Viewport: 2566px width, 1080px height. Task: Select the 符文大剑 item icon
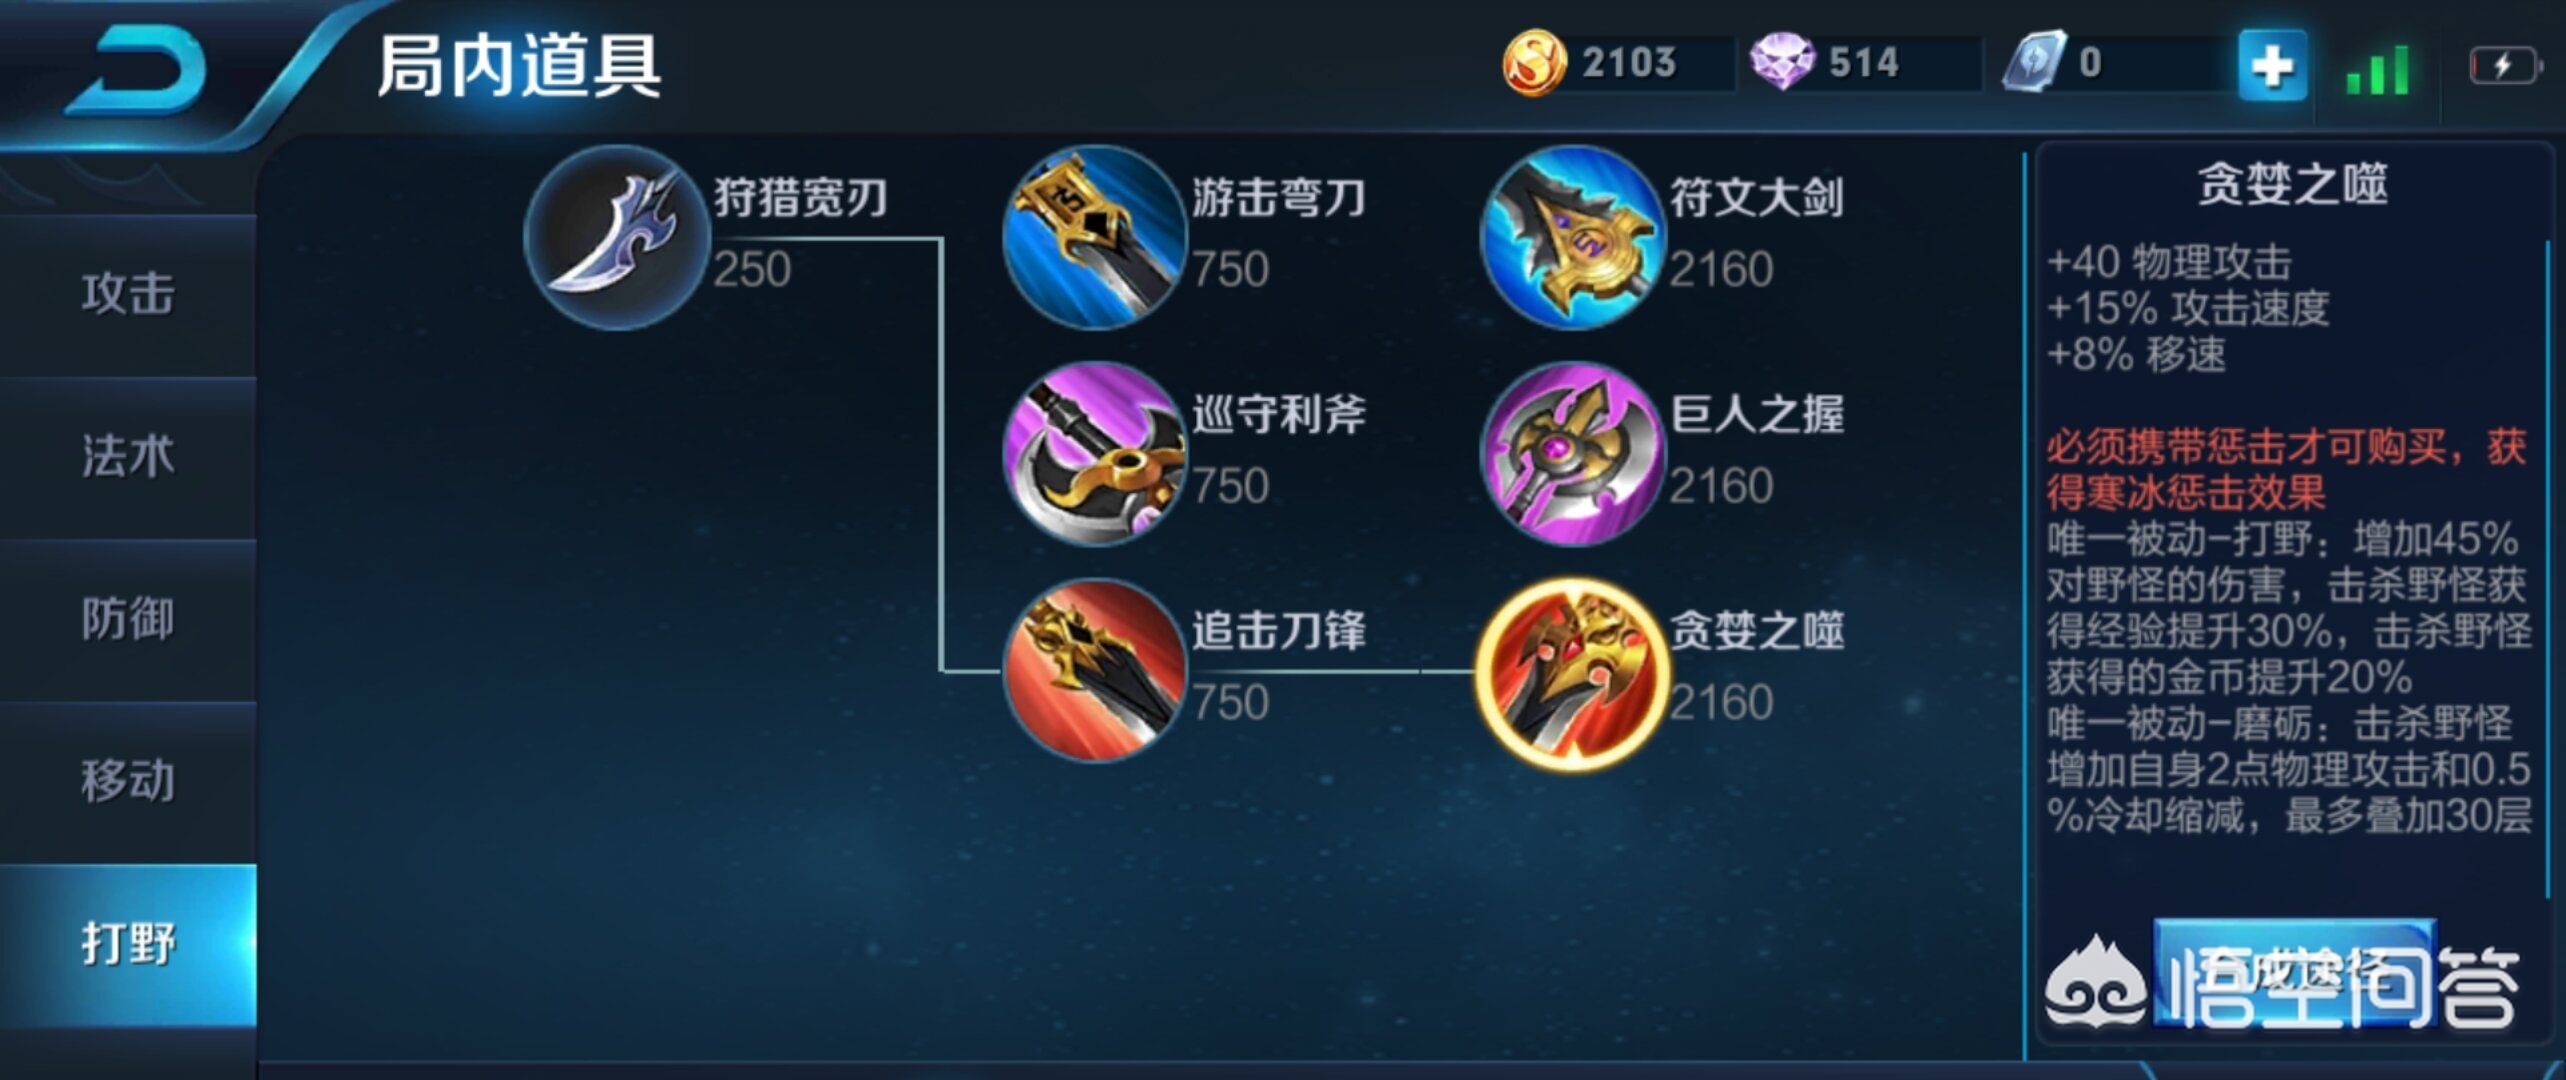[1573, 238]
